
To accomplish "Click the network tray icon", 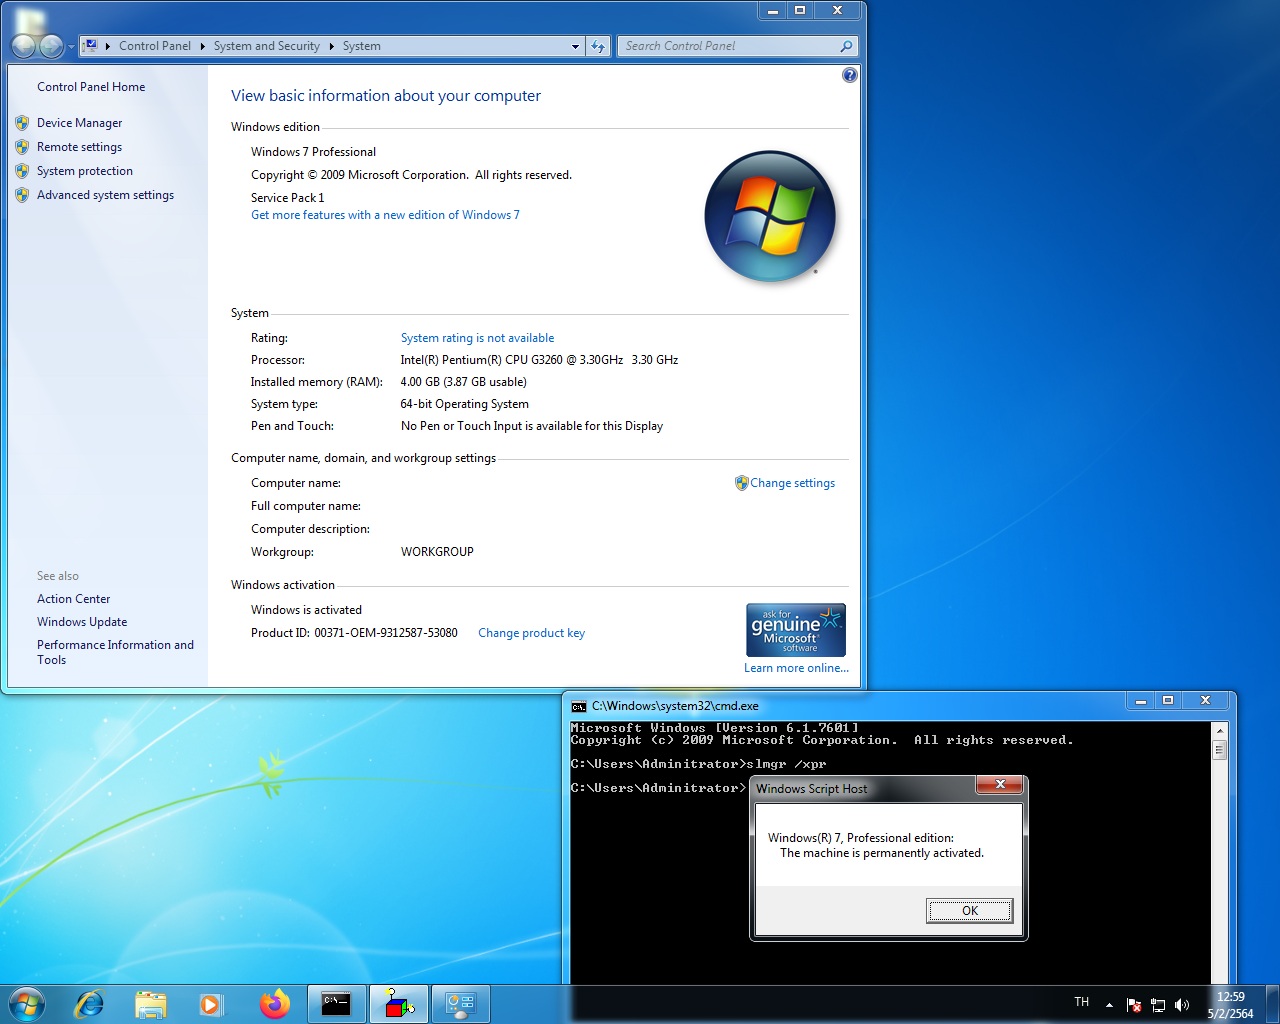I will tap(1158, 1005).
